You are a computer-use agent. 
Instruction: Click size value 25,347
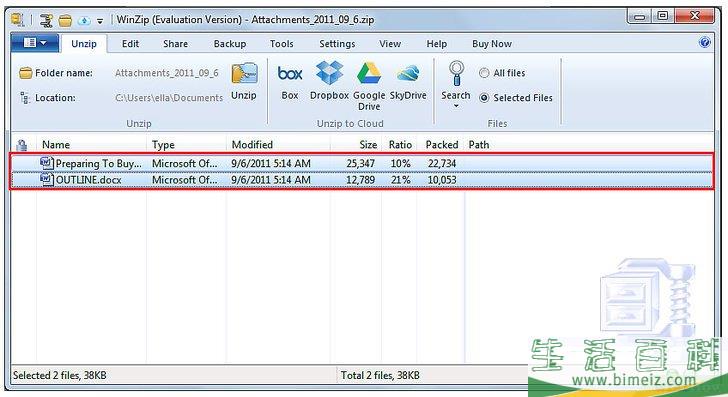360,163
